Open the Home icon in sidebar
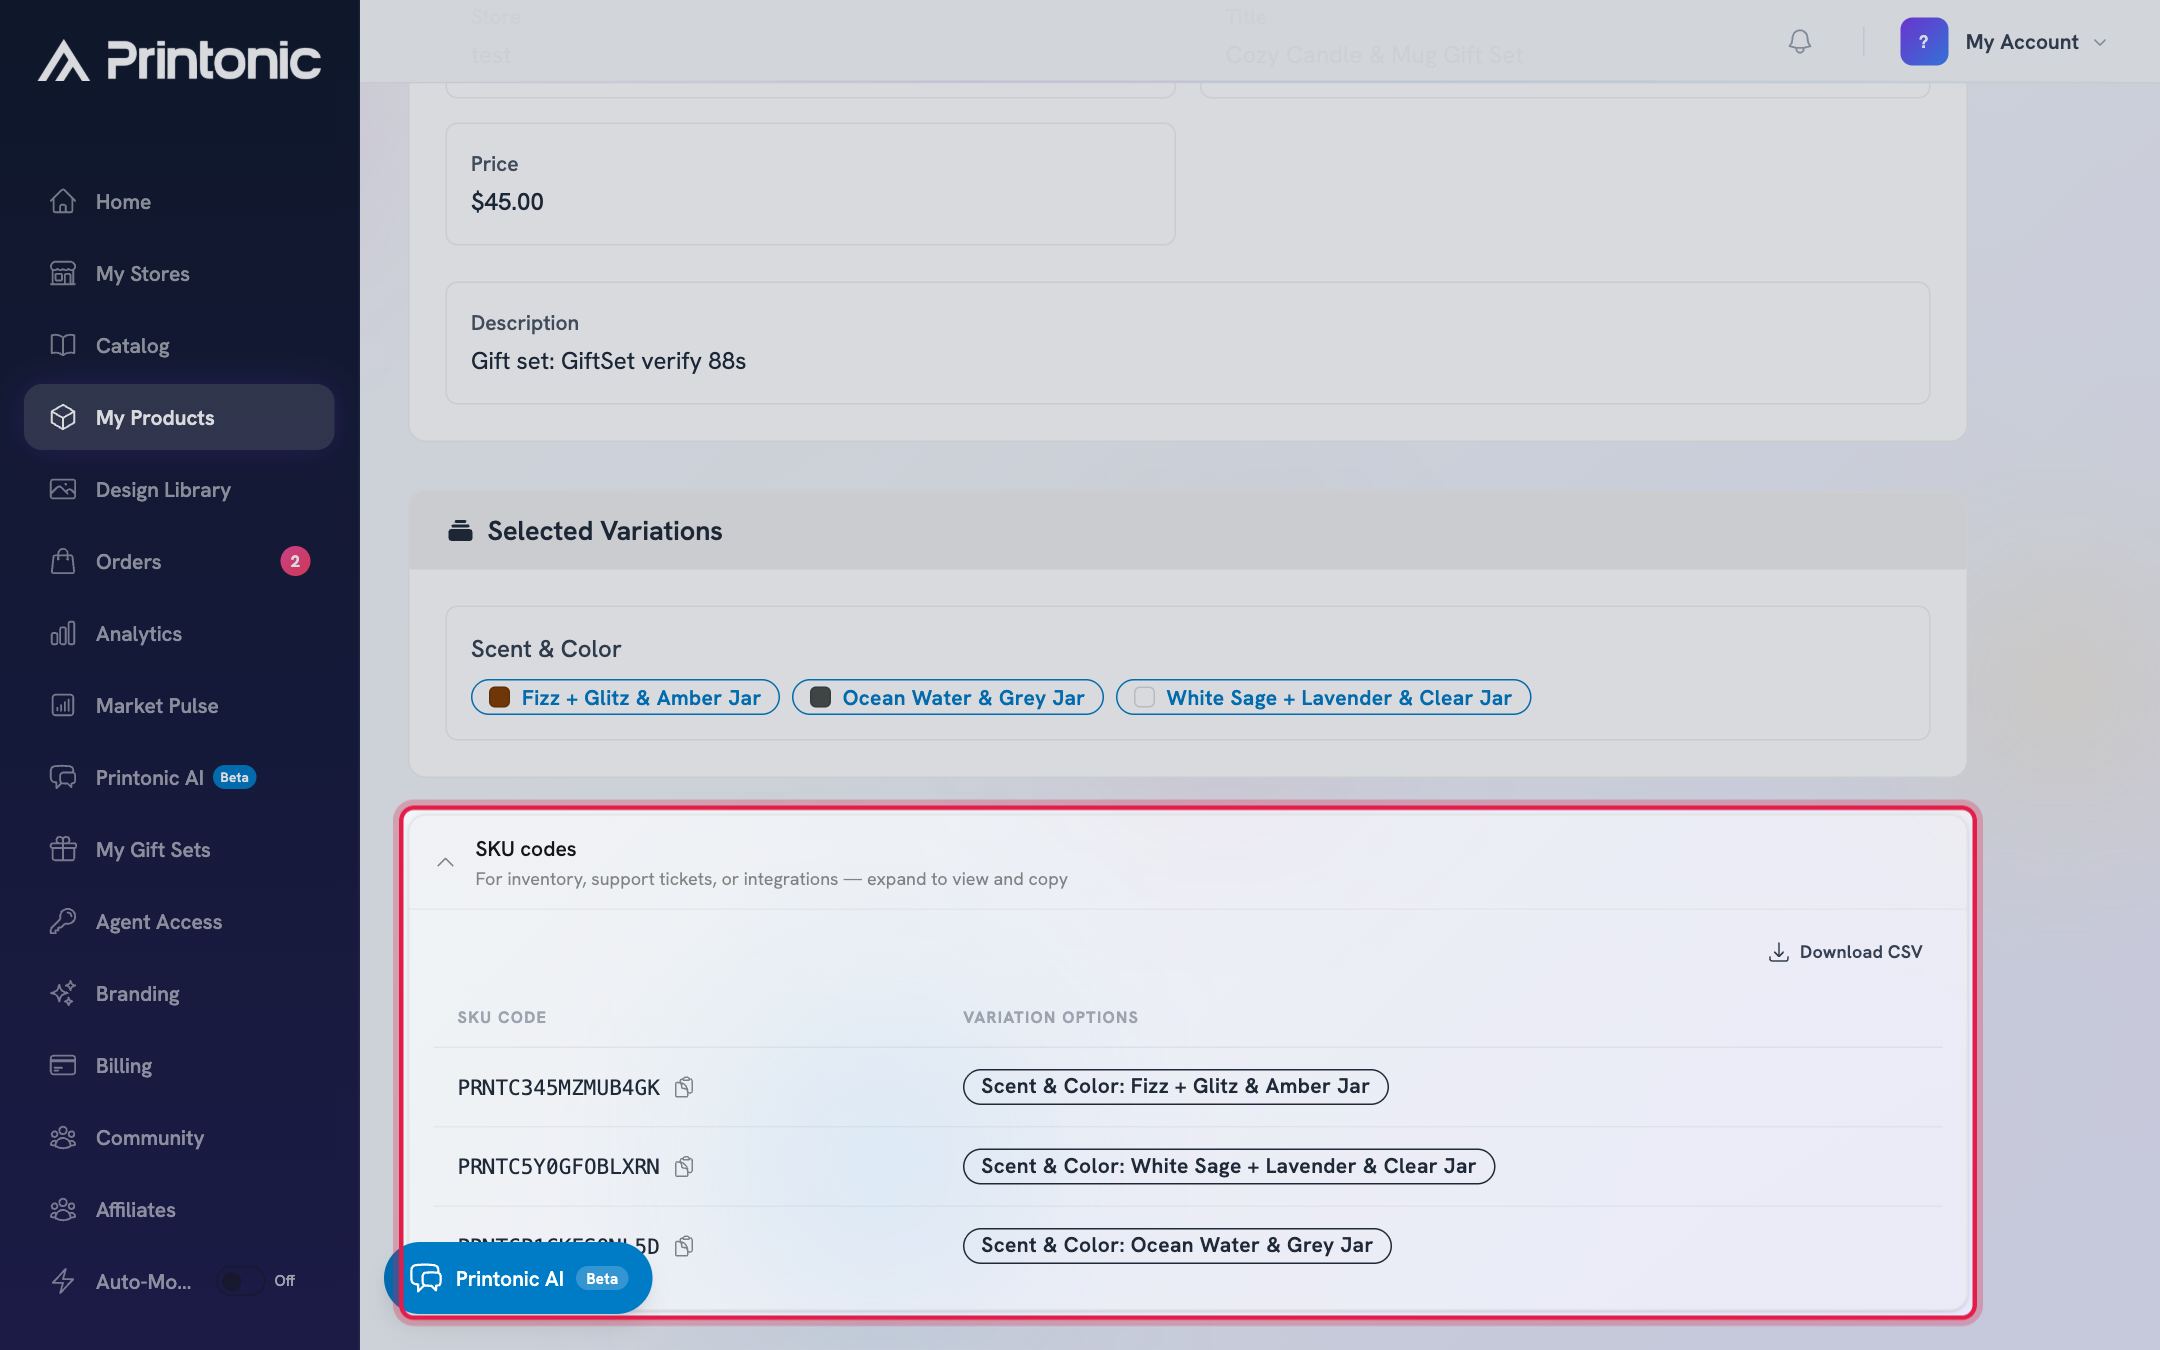Image resolution: width=2160 pixels, height=1350 pixels. (63, 201)
